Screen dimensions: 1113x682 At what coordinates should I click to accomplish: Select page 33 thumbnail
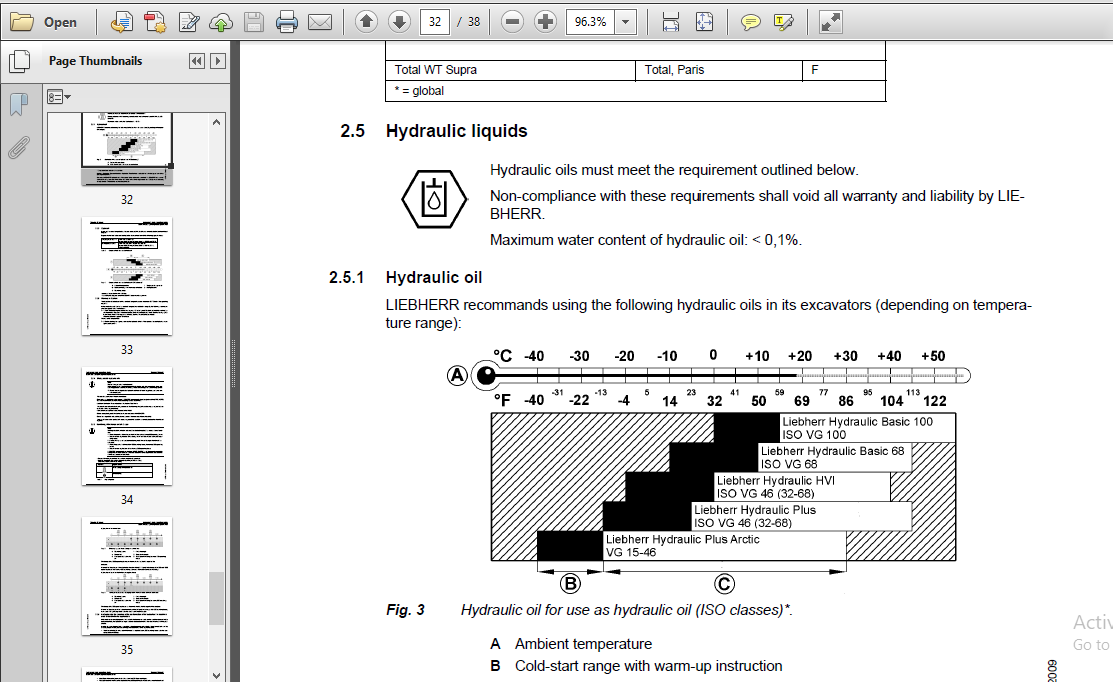127,276
